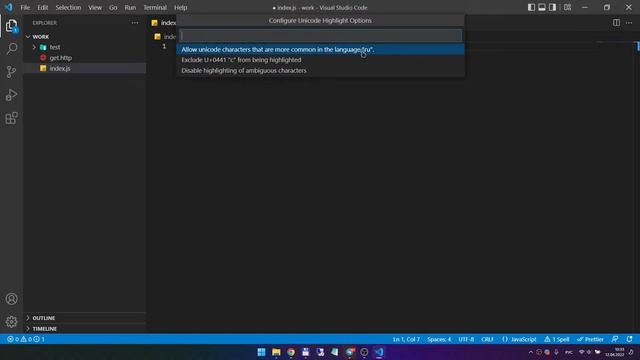Change end of line via CRLF
Viewport: 640px width, 360px height.
click(487, 339)
